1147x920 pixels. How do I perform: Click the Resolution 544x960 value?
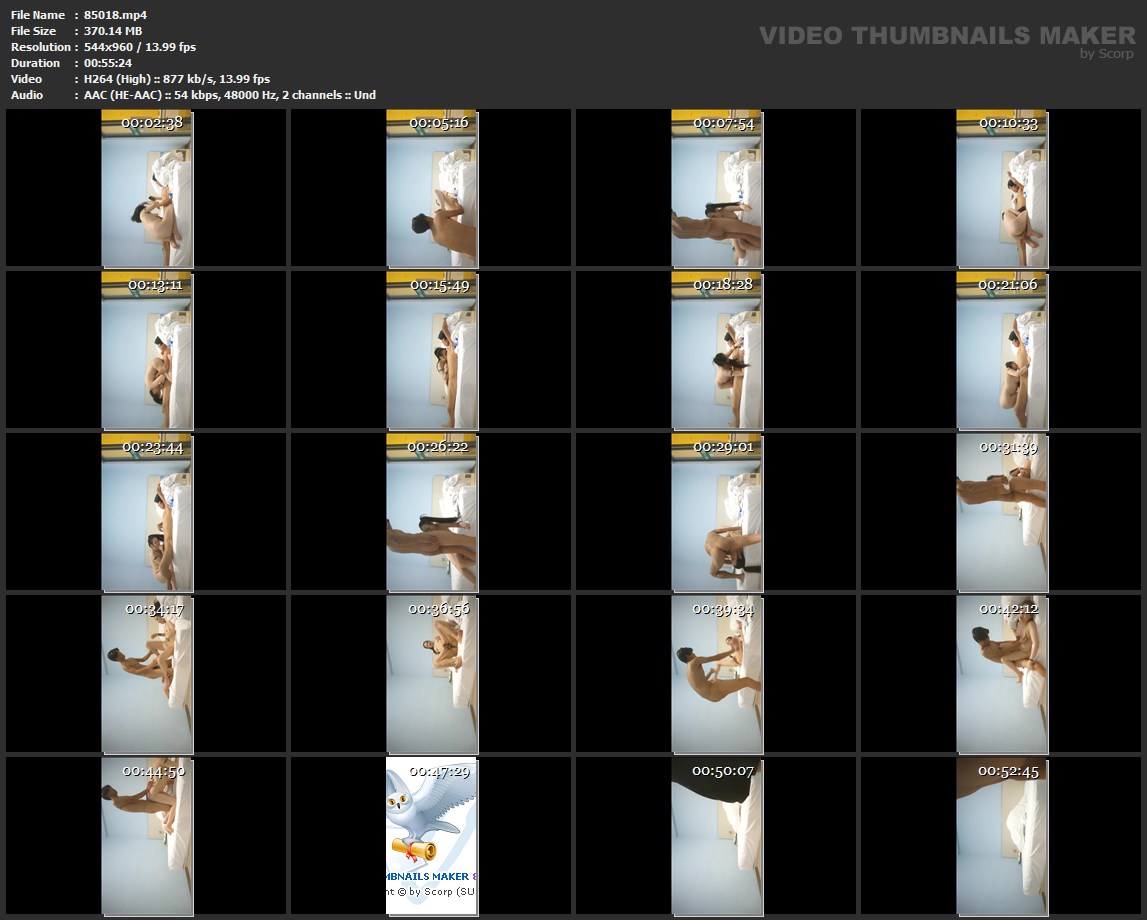(140, 47)
